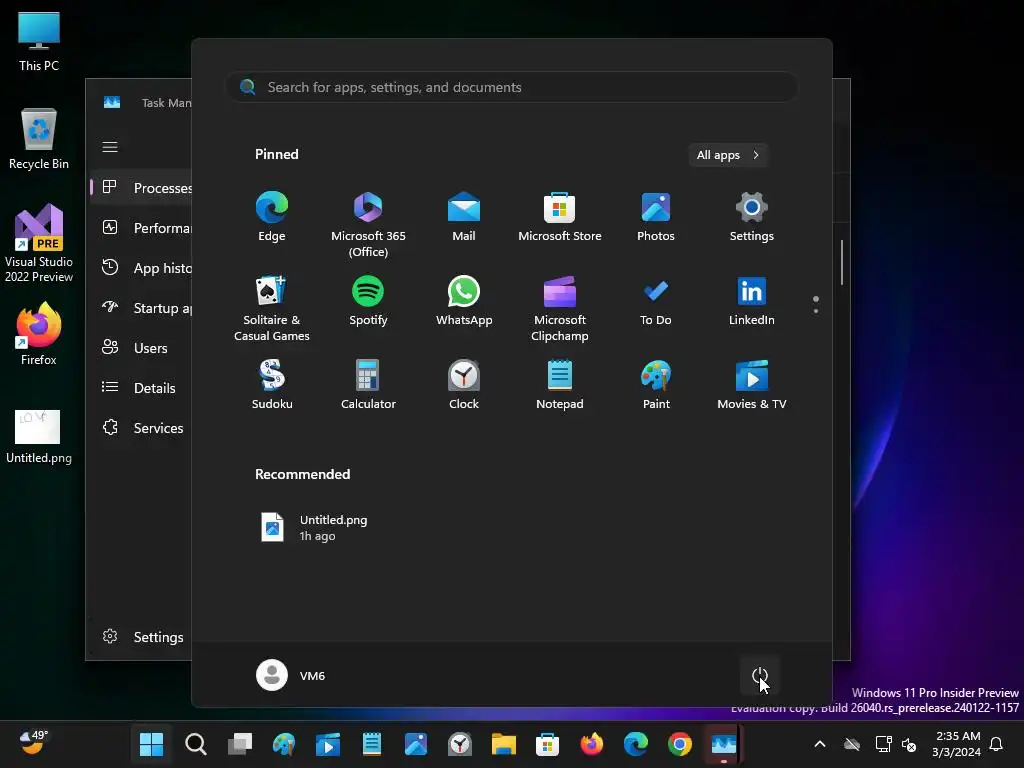Open Paint from pinned apps

656,385
